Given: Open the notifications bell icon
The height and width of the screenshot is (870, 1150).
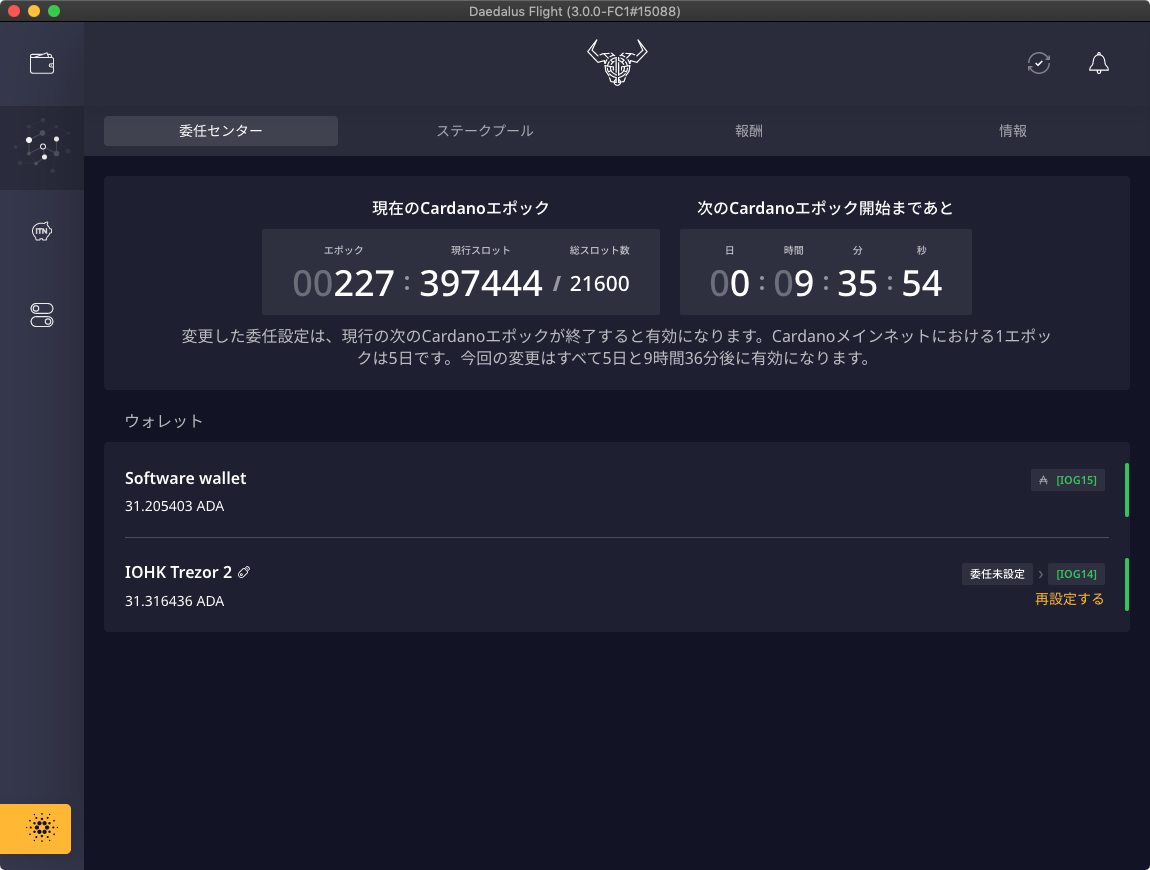Looking at the screenshot, I should coord(1098,63).
